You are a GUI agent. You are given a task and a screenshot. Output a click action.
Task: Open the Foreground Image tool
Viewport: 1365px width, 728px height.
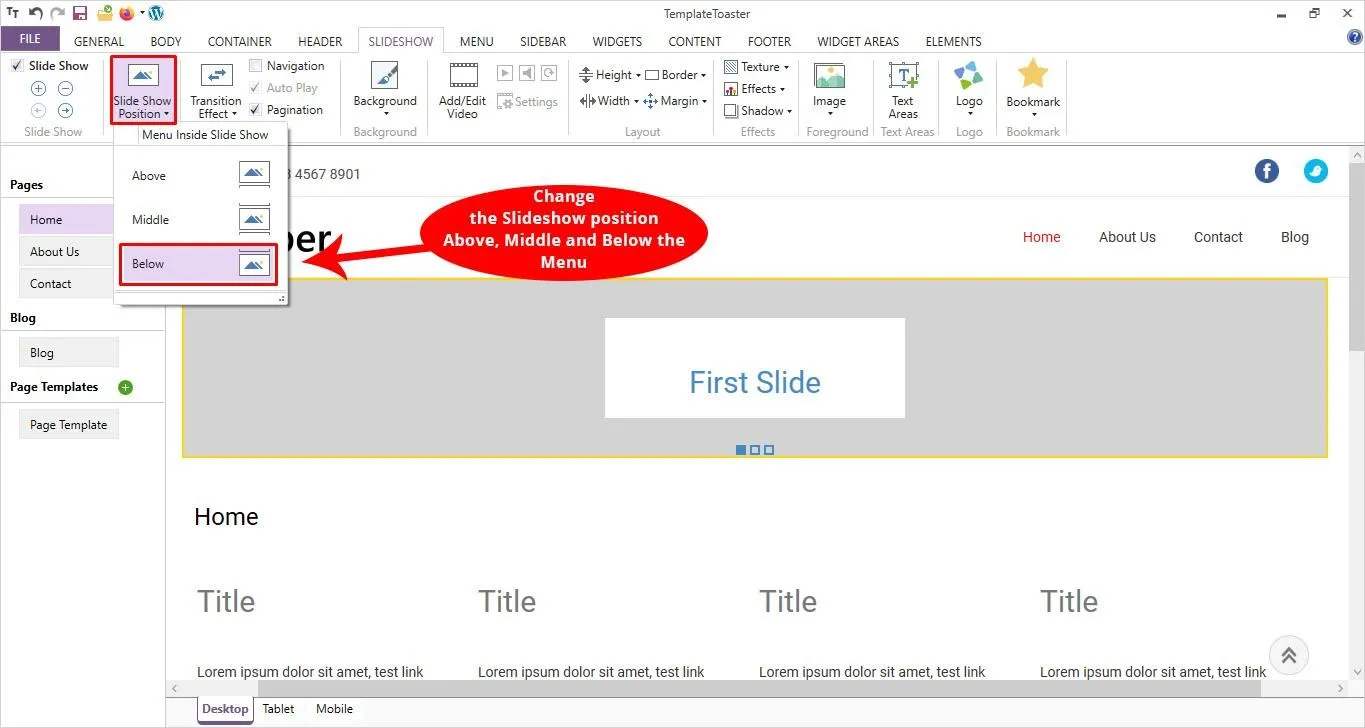pos(829,77)
